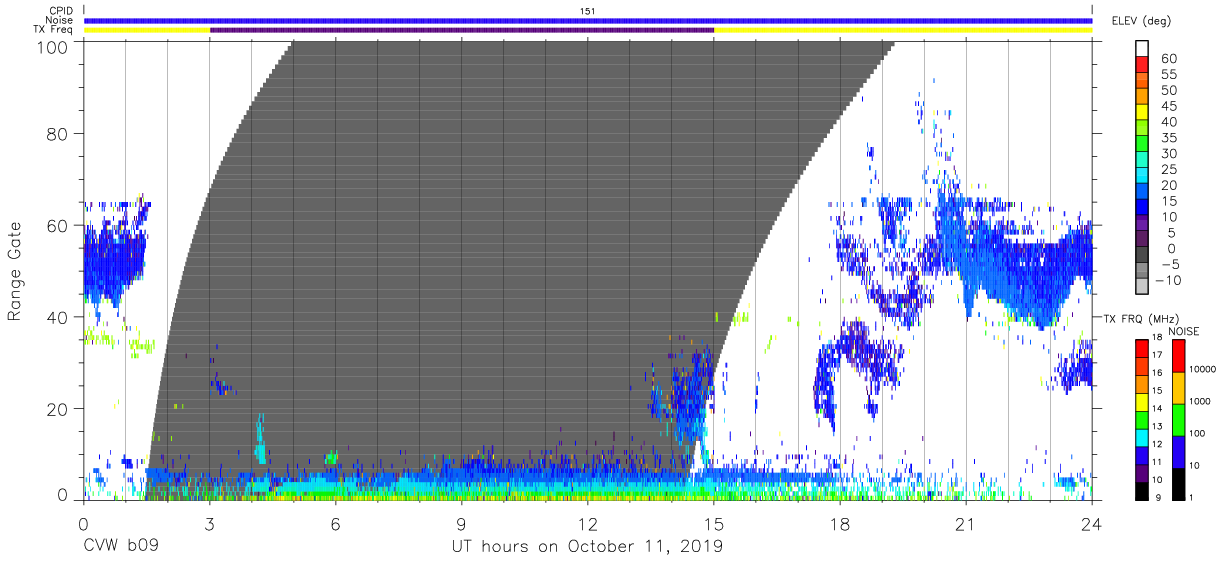Click the TX Freq row label
Screen dimensions: 1228x567
coord(55,29)
